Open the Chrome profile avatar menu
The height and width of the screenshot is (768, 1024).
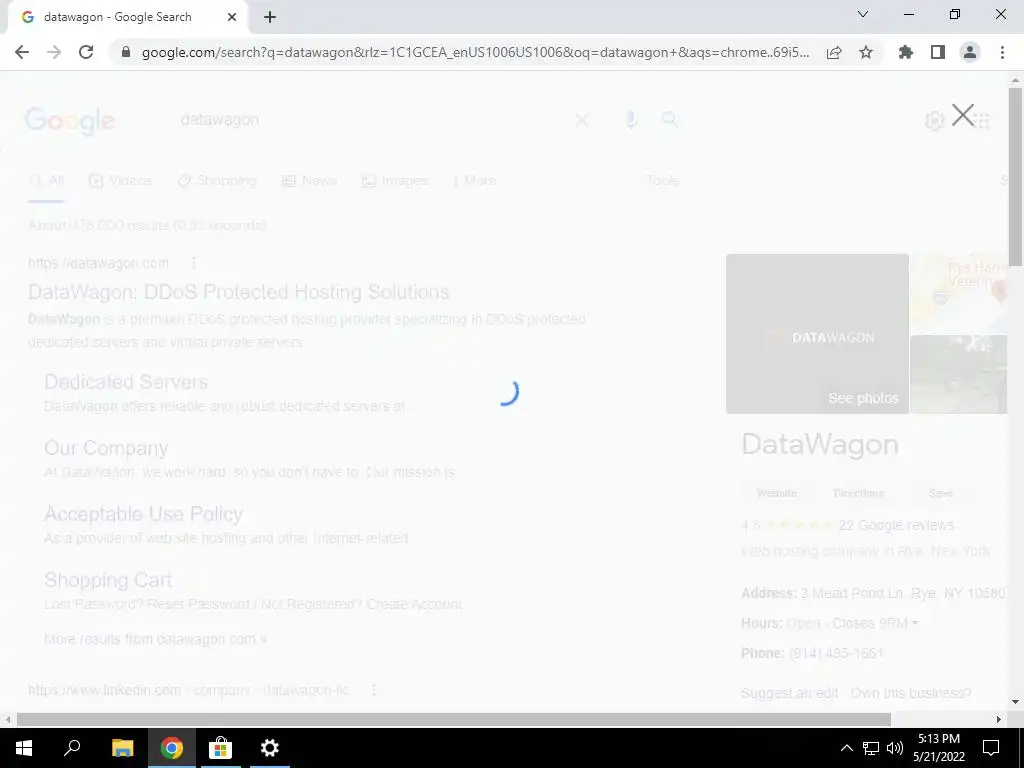pos(970,52)
